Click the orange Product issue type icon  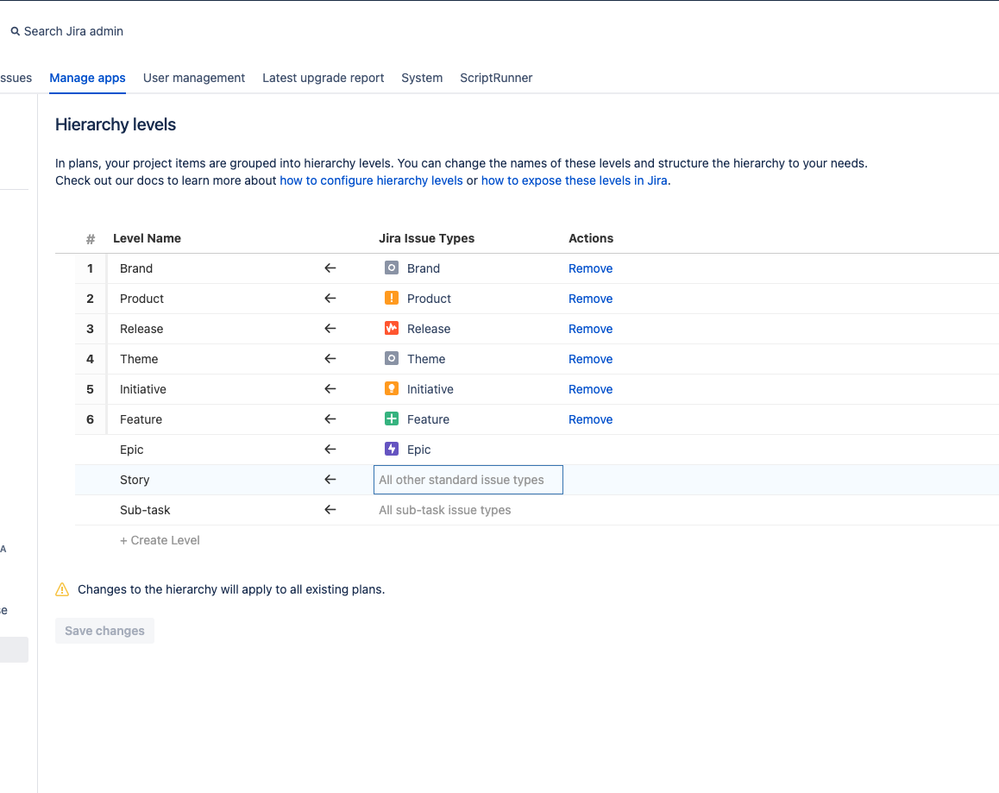click(391, 298)
